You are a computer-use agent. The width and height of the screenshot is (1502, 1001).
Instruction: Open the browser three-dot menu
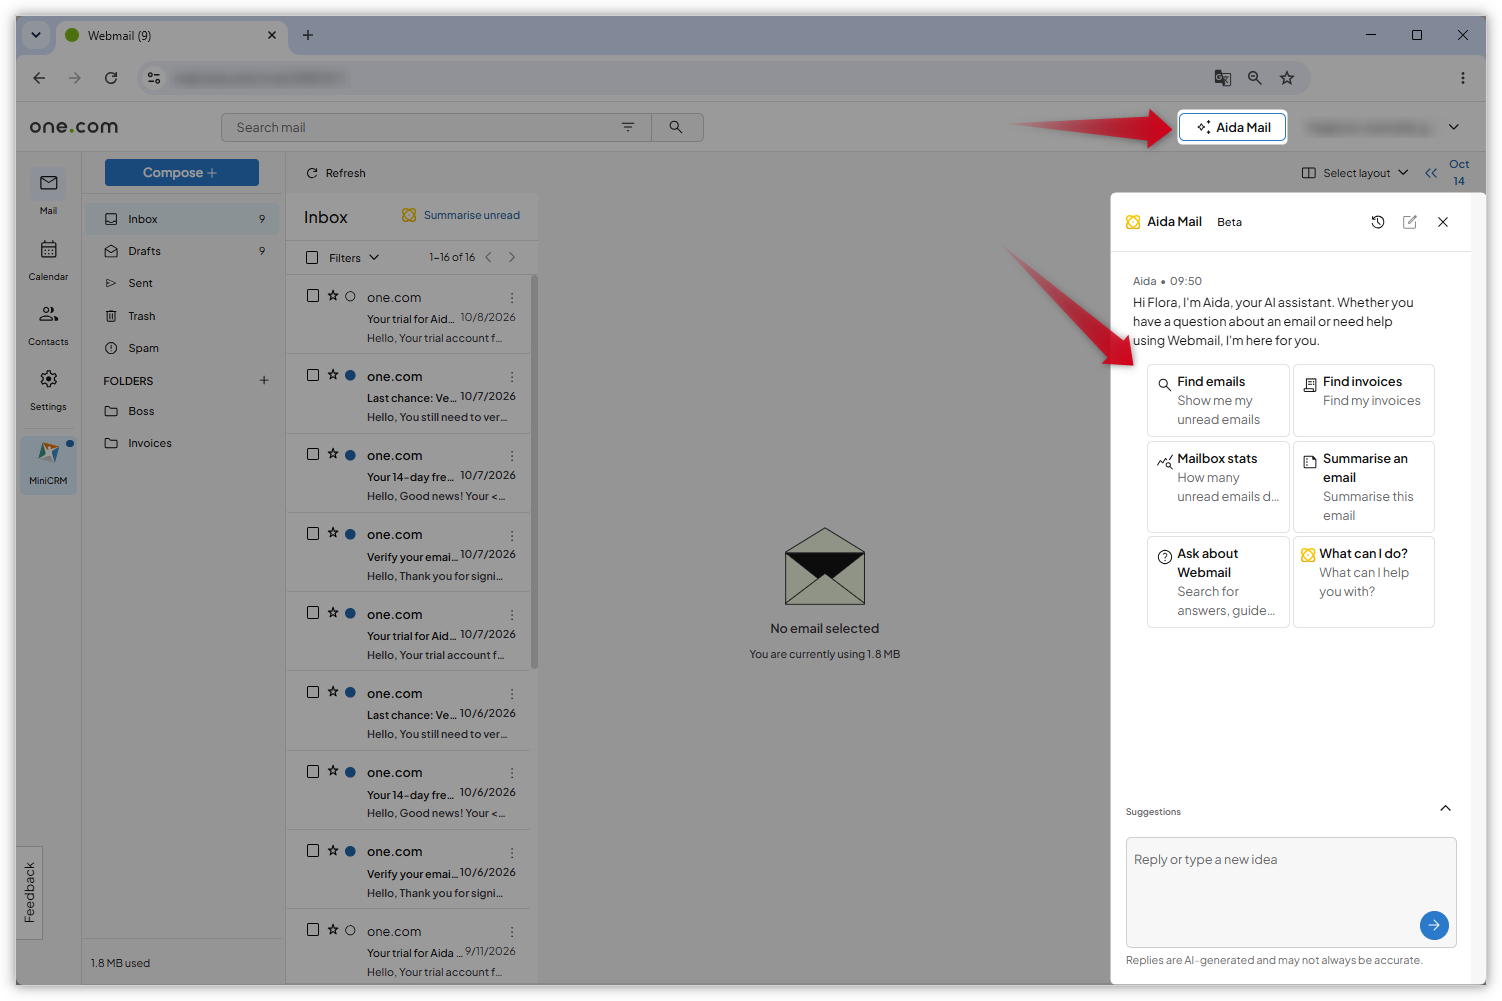(x=1462, y=78)
